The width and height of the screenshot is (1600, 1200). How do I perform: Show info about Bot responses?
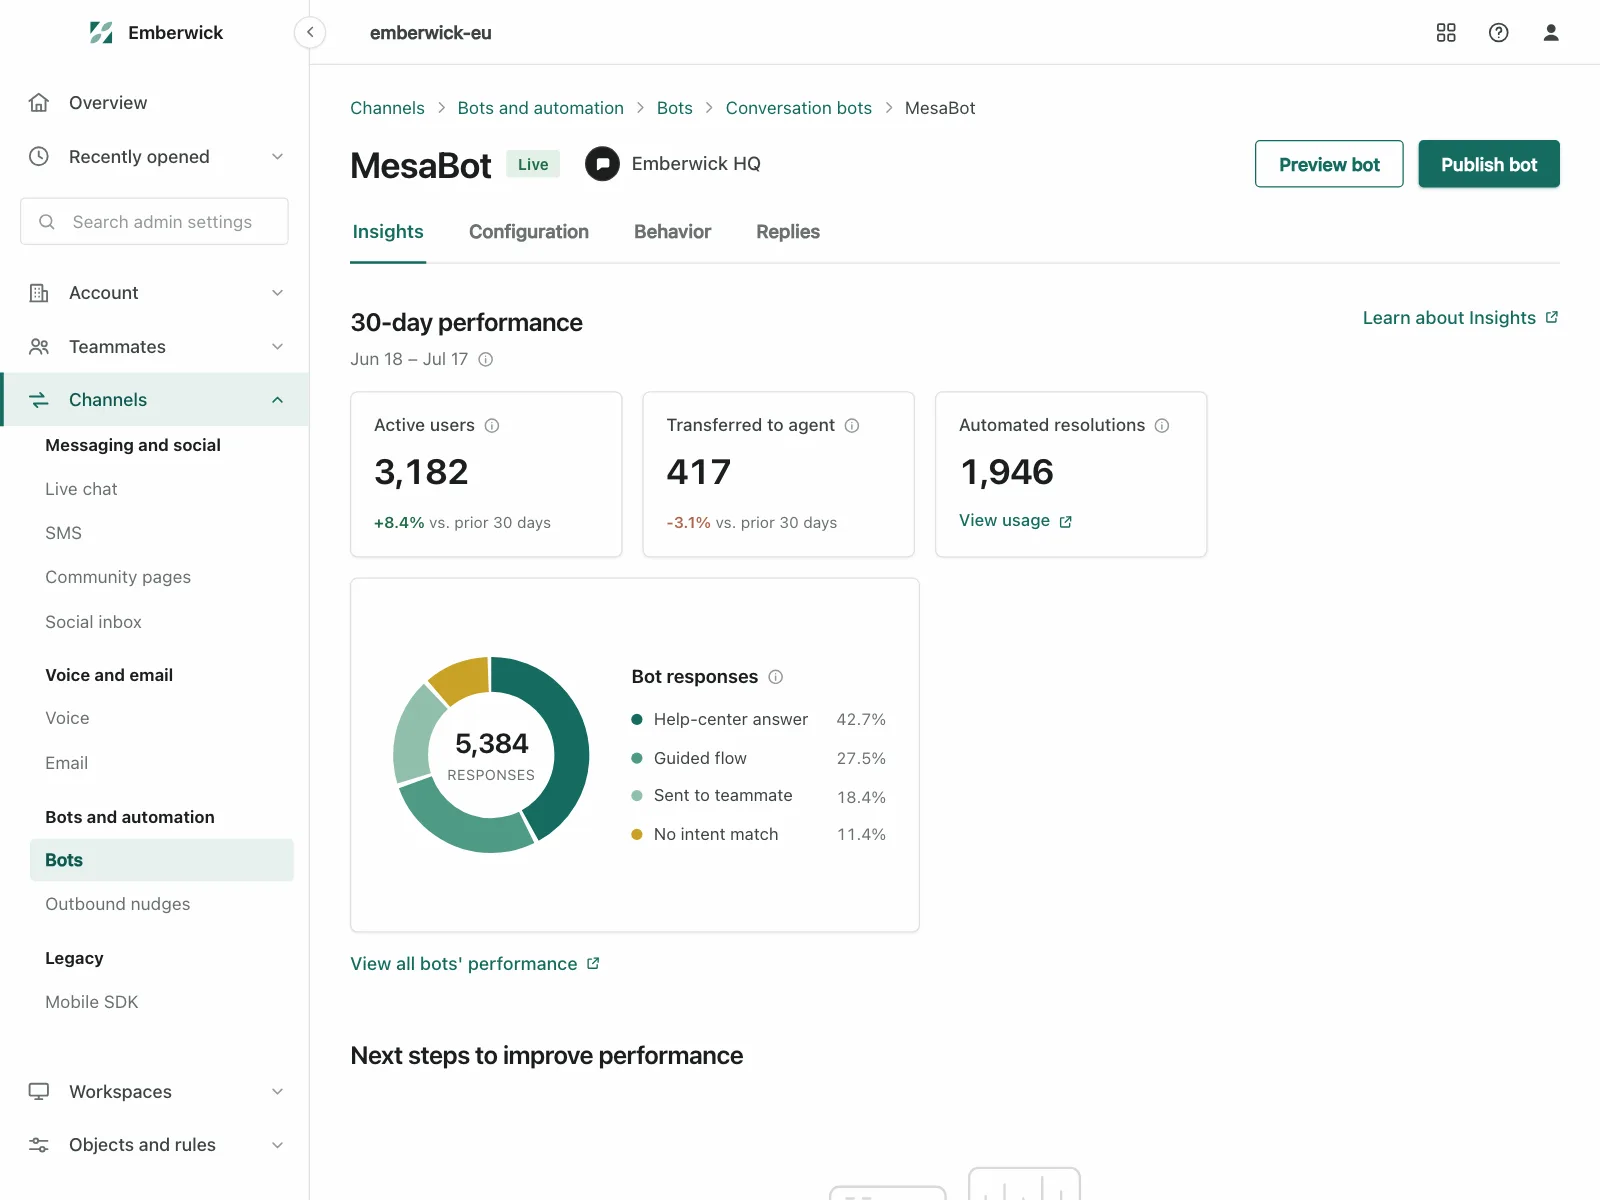click(776, 677)
